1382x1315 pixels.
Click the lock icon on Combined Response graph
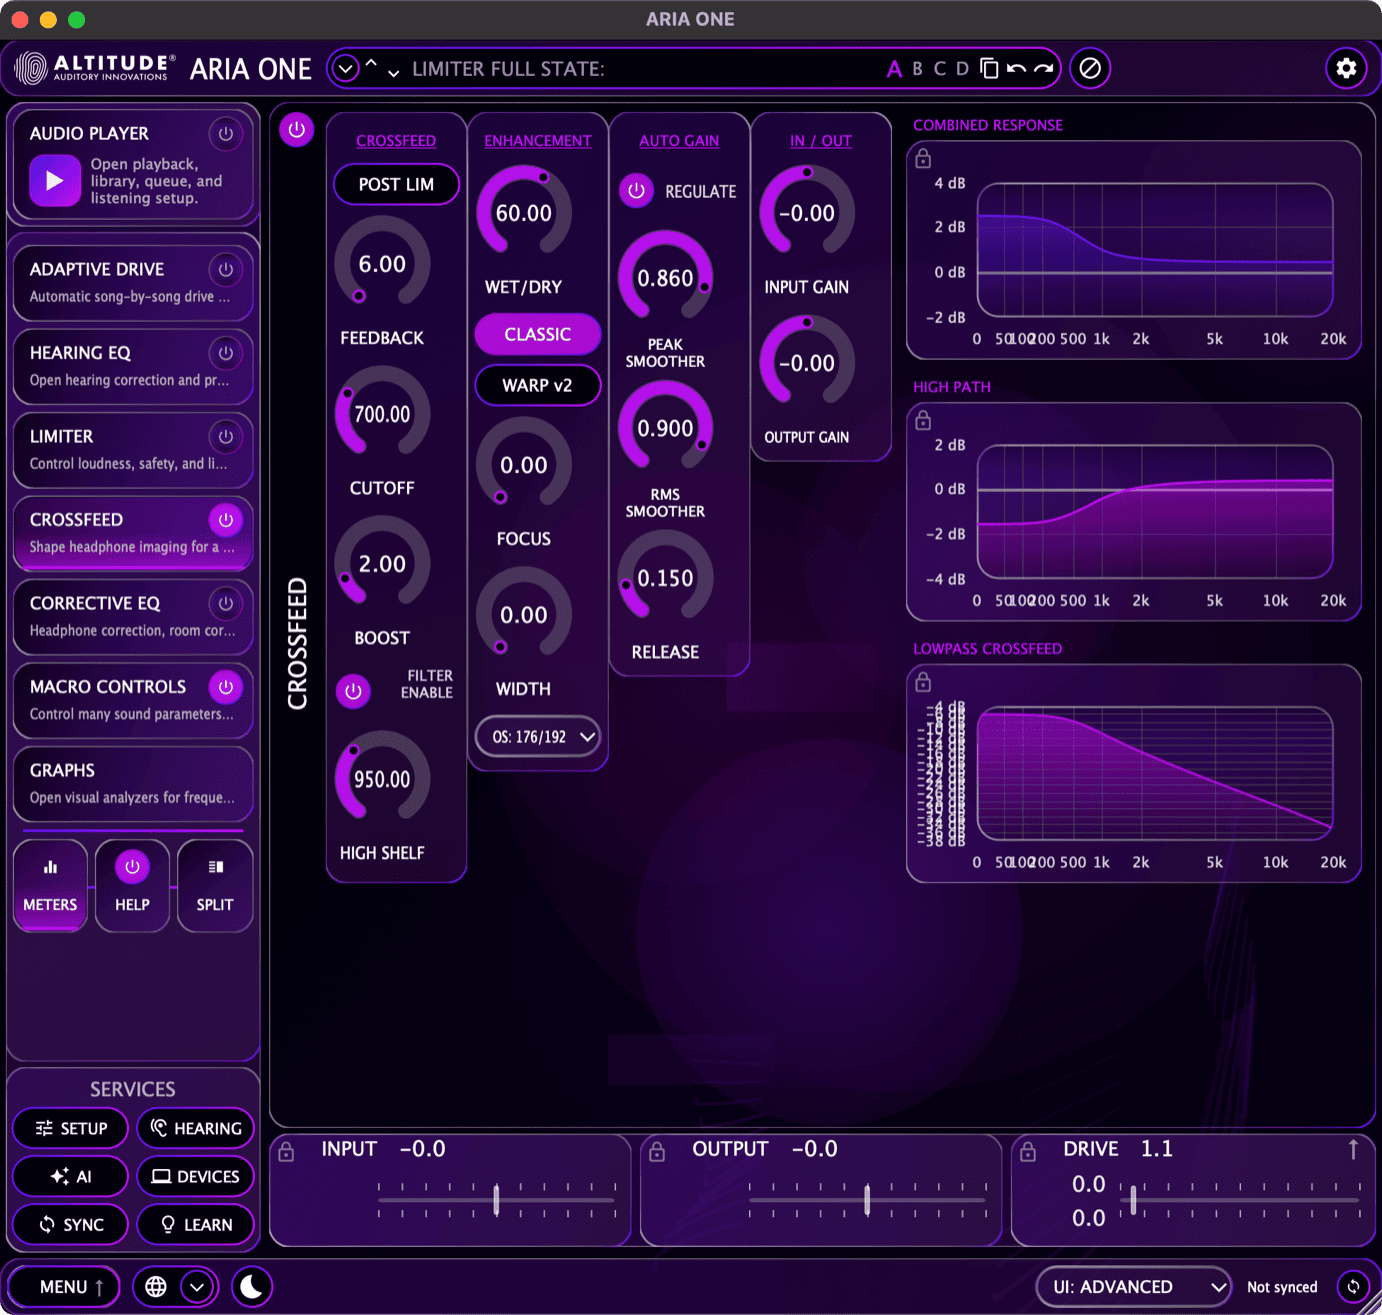(x=923, y=158)
